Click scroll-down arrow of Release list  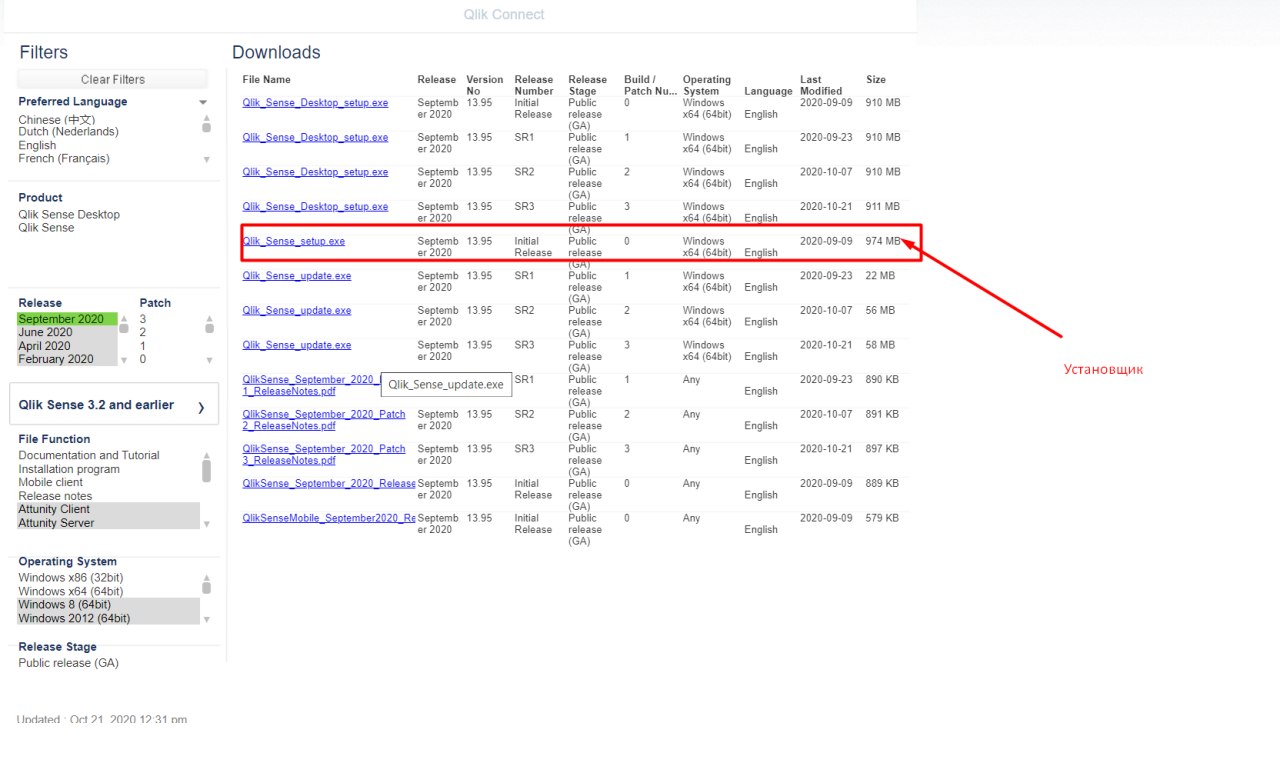click(x=124, y=360)
